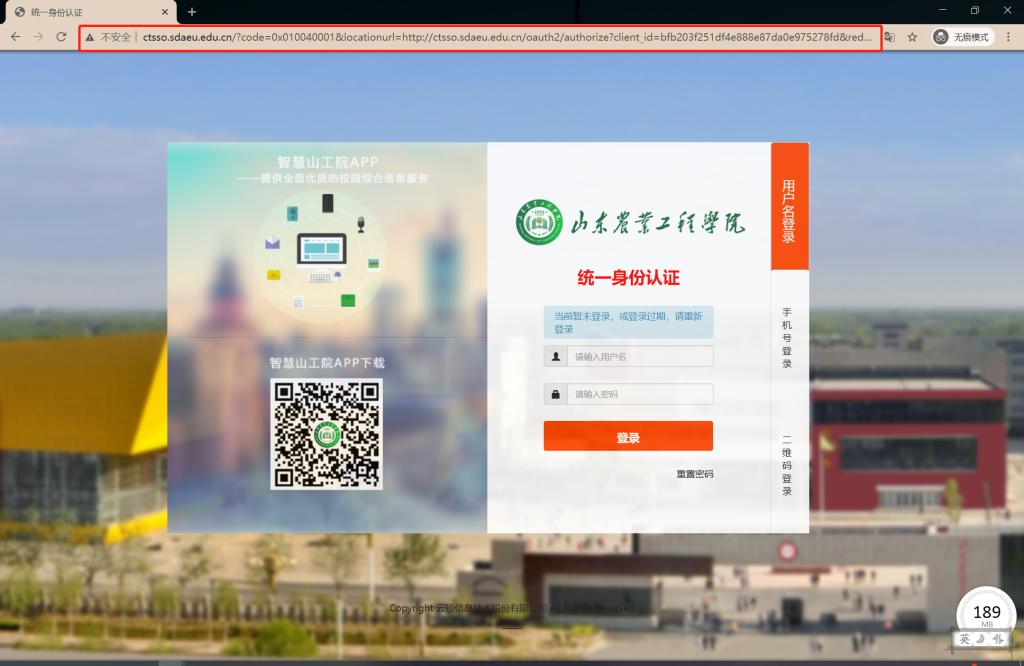Image resolution: width=1024 pixels, height=666 pixels.
Task: Toggle the moon icon on IME bar
Action: [x=981, y=639]
